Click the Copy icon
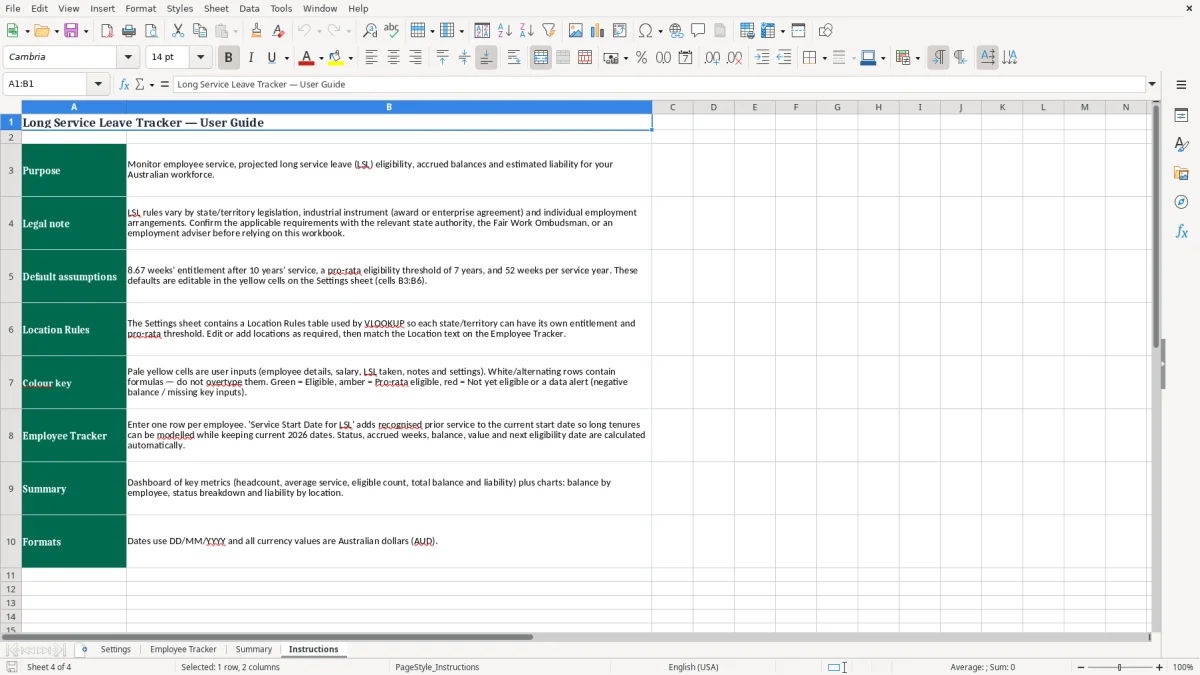Image resolution: width=1200 pixels, height=675 pixels. click(x=200, y=31)
